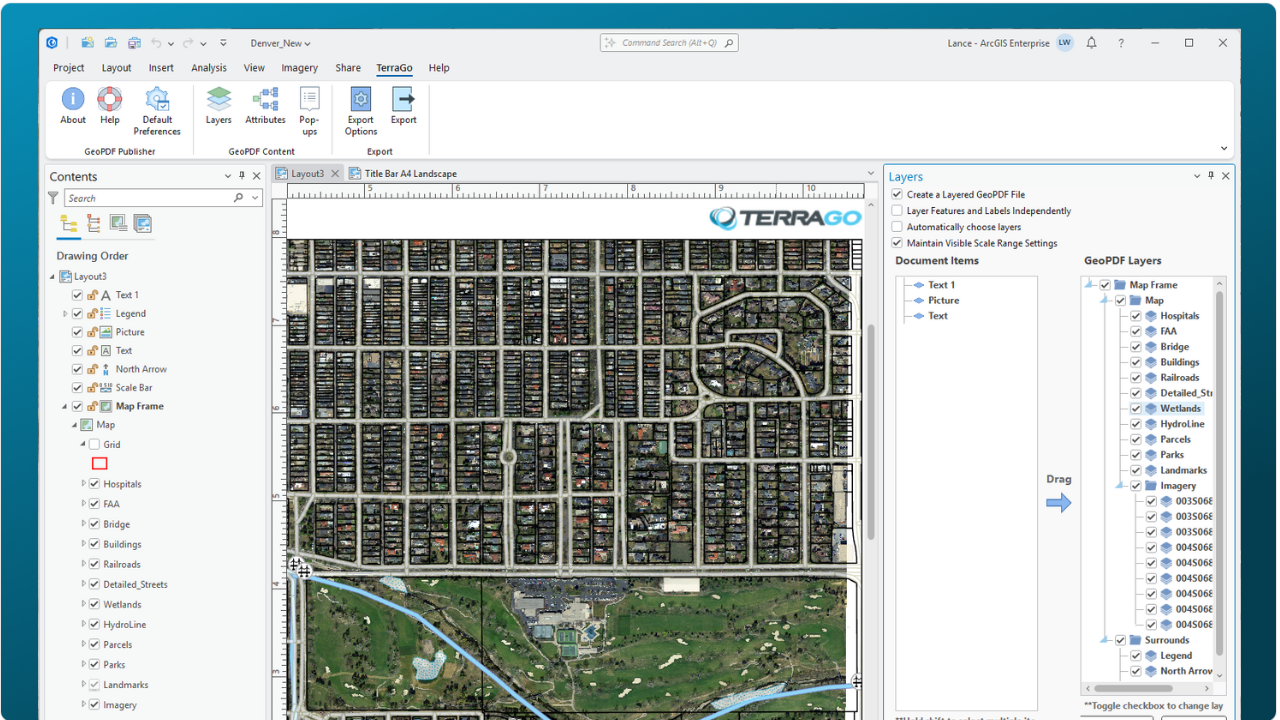Select the Title Bar A4 Landscape tab
The width and height of the screenshot is (1280, 720).
(x=409, y=174)
